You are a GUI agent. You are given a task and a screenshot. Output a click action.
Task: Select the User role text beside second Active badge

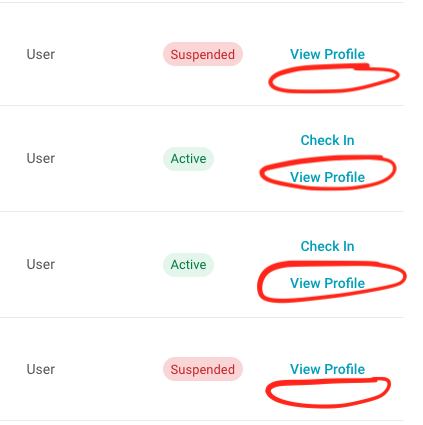[x=41, y=264]
